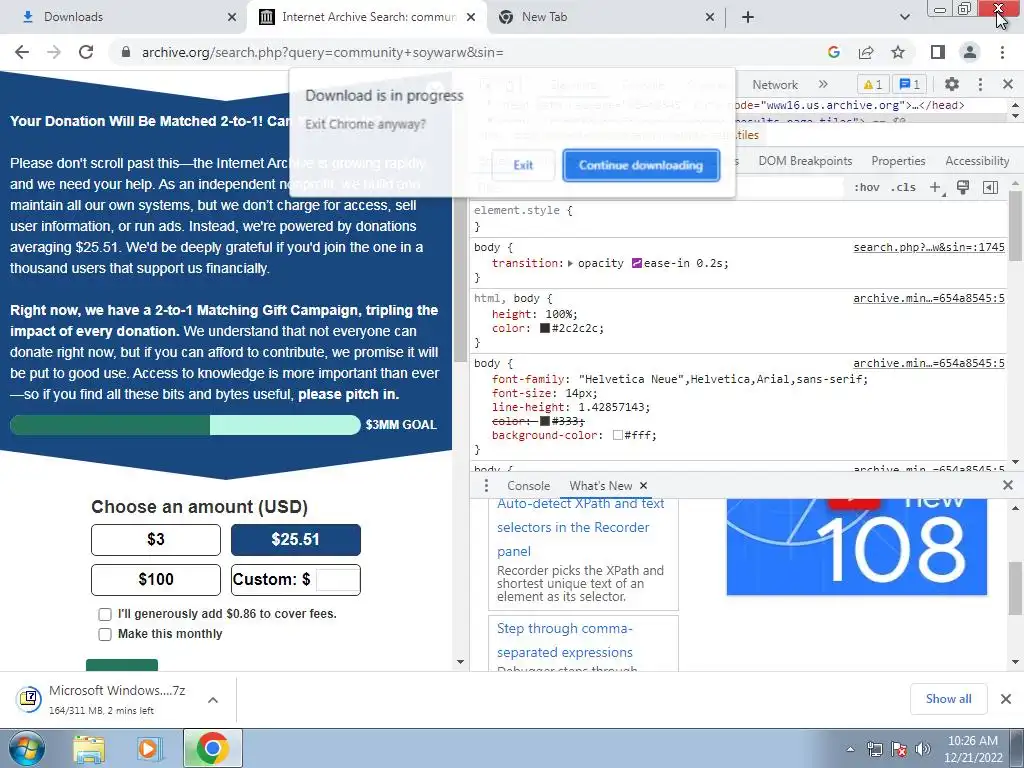Click the Google icon in address bar

833,52
